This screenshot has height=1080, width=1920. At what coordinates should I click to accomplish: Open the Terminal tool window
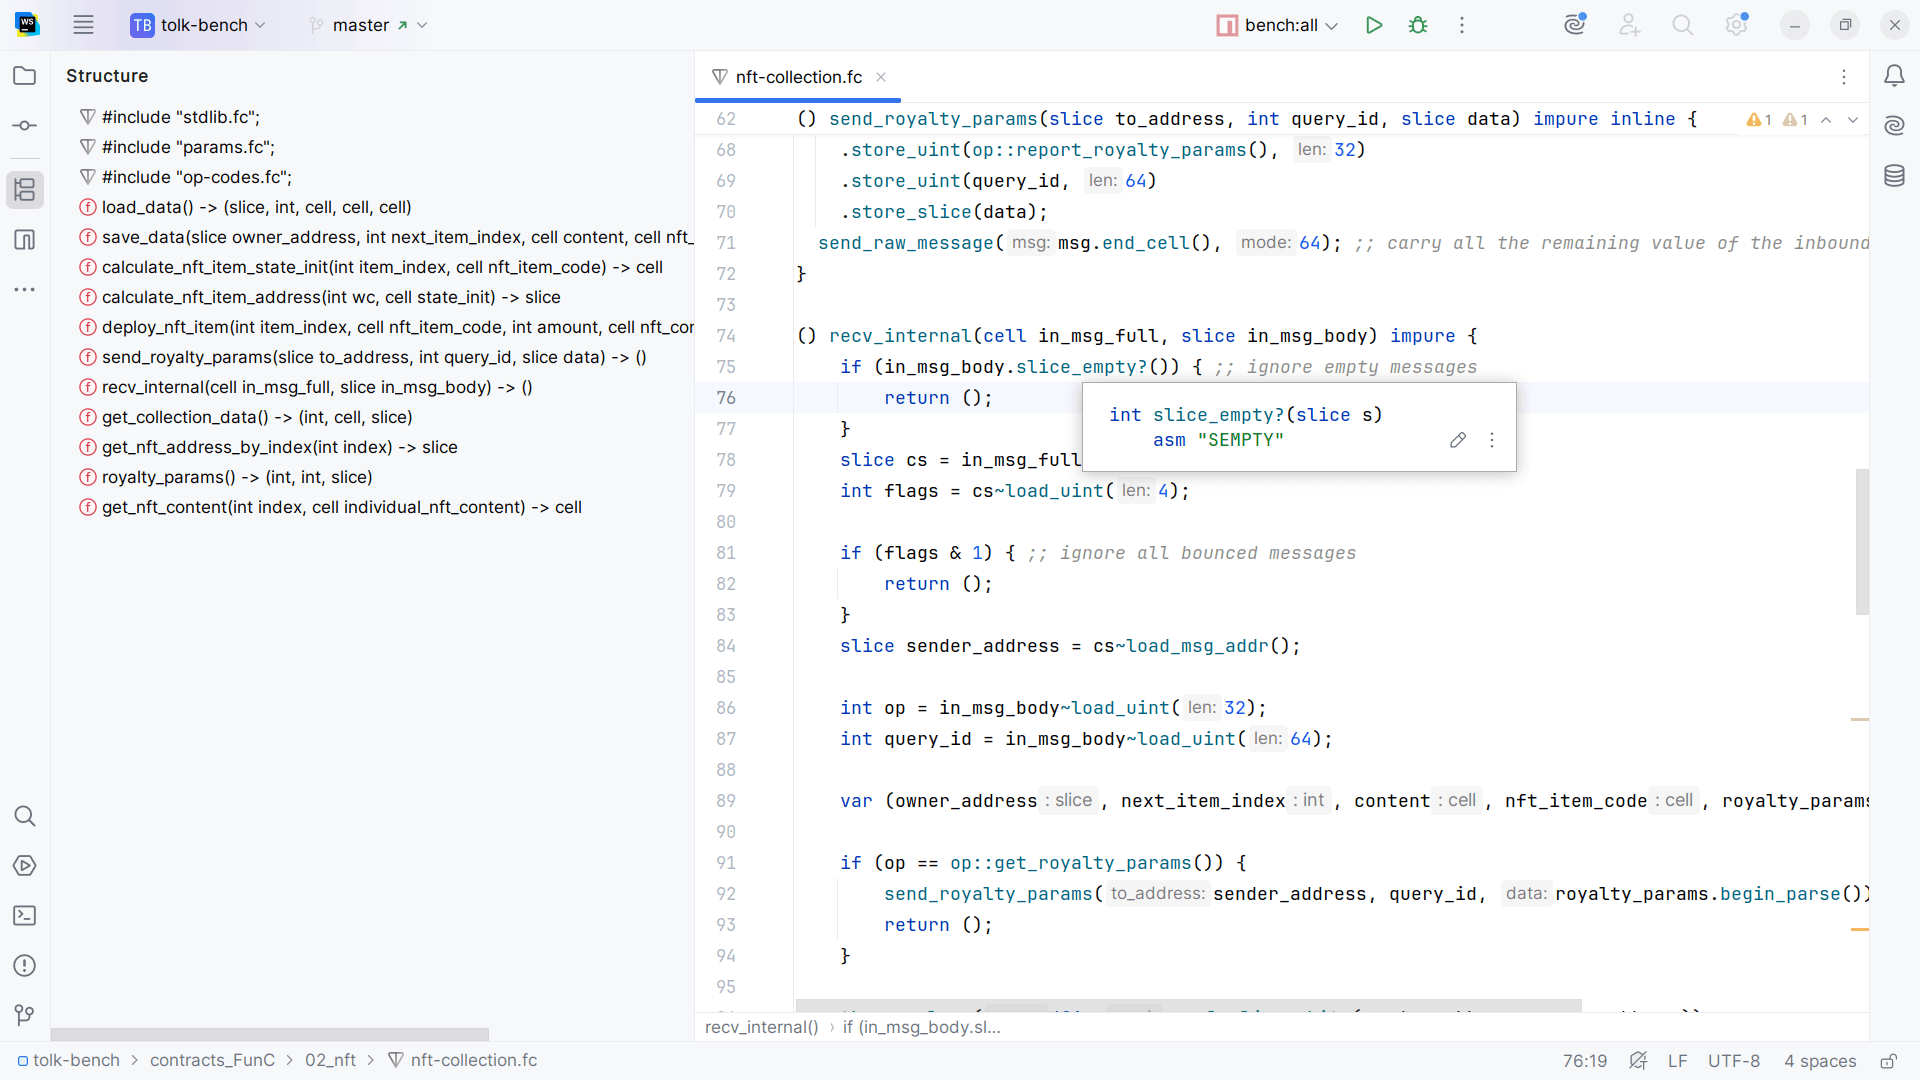point(25,916)
